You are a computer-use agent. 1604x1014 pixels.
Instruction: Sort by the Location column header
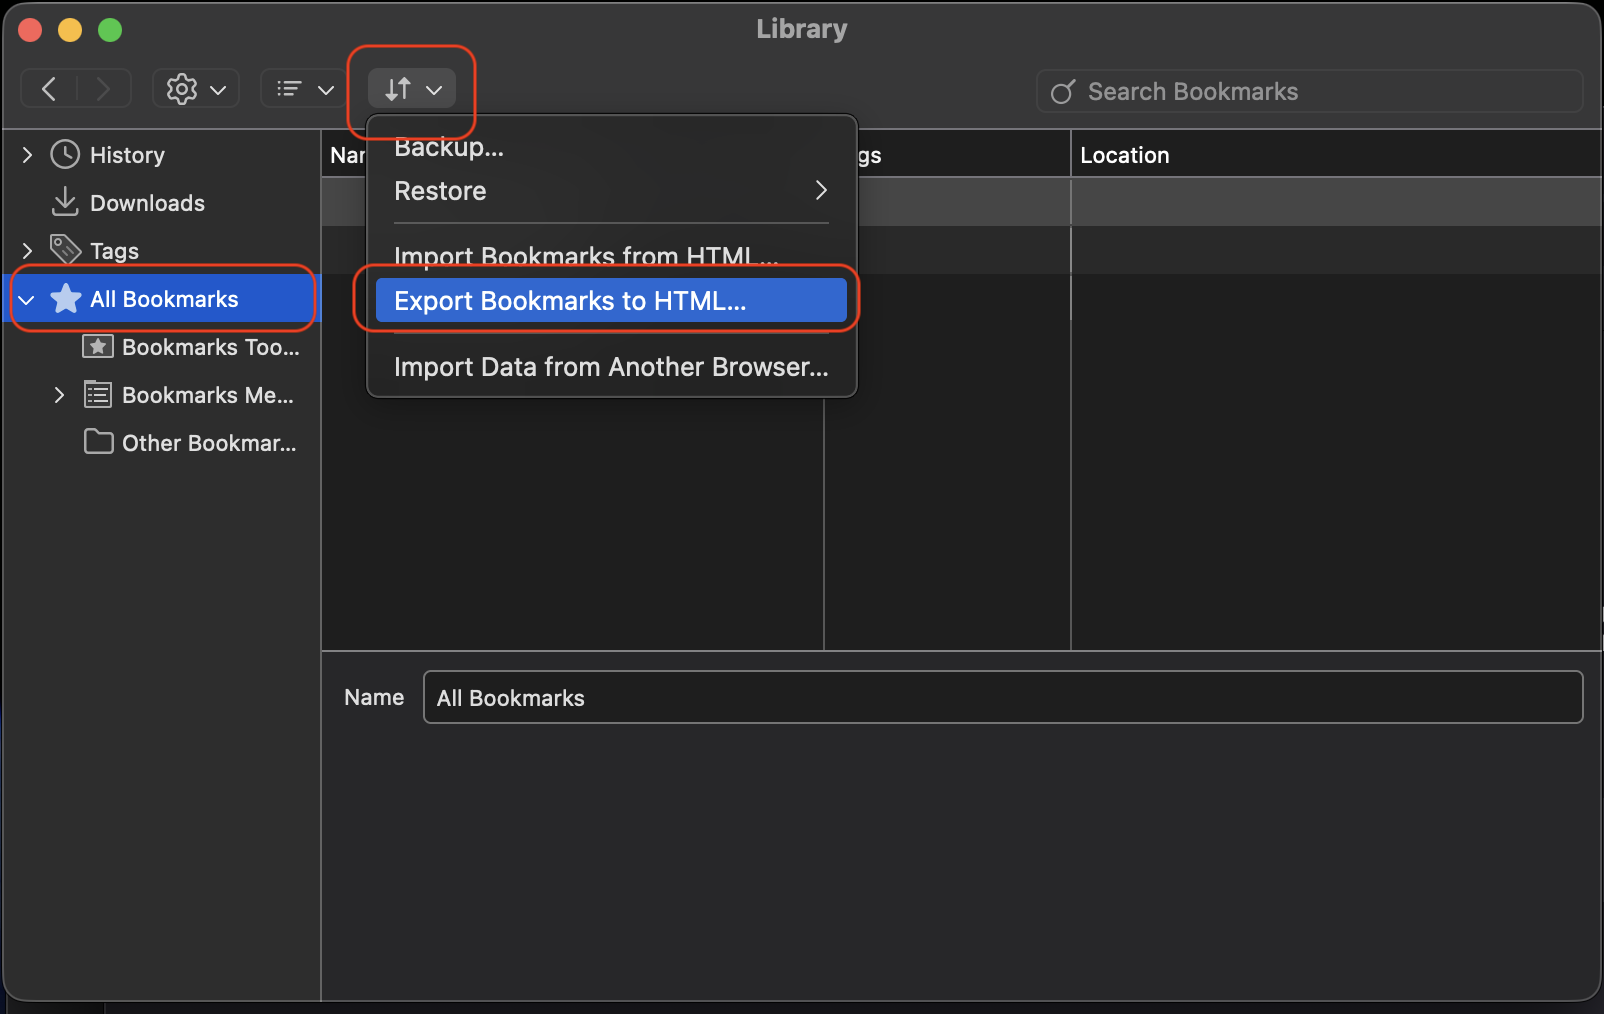(1125, 154)
